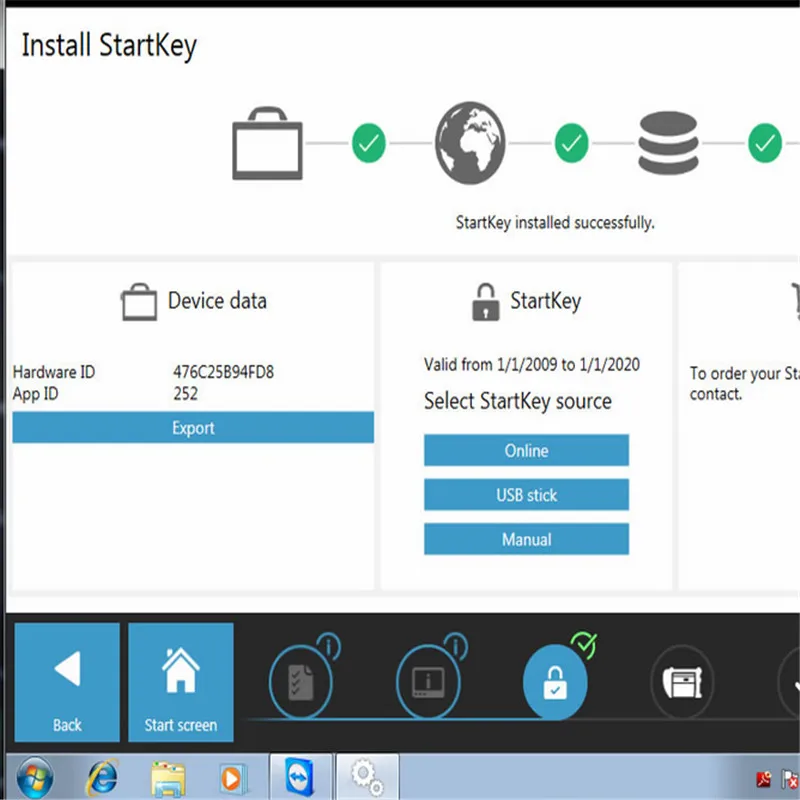Click the 'Device data' panel heading

point(217,301)
